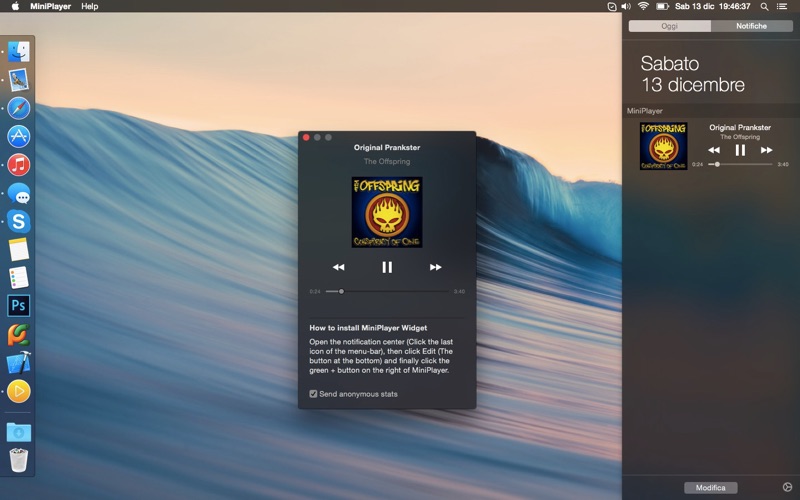
Task: Switch to the Notifiche tab
Action: (x=752, y=26)
